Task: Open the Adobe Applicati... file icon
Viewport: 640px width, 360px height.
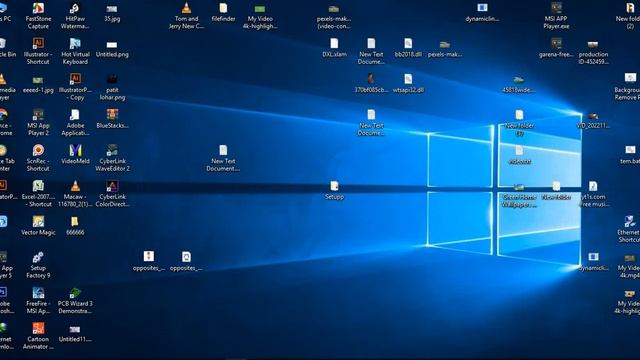Action: (x=75, y=122)
